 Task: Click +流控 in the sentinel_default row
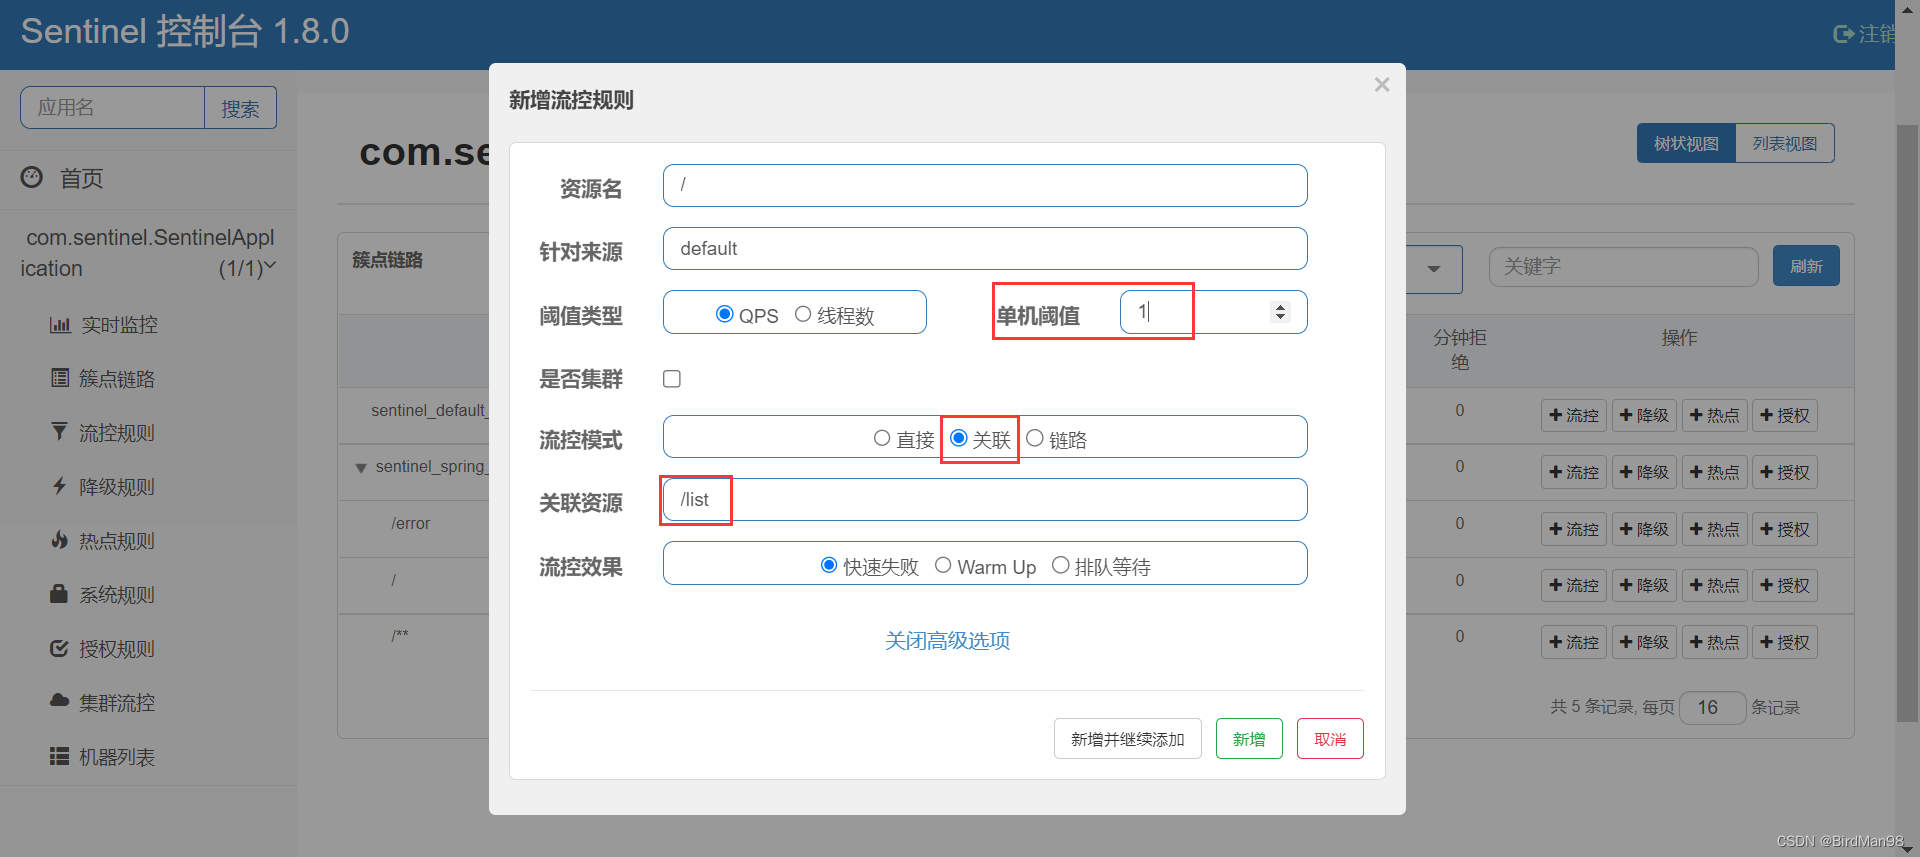point(1573,415)
